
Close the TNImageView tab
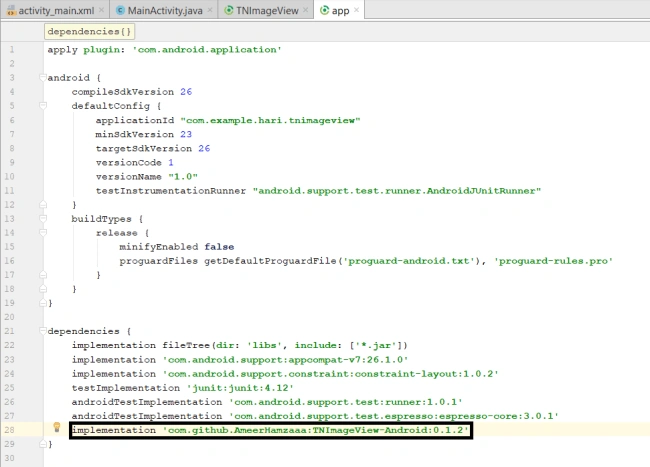pyautogui.click(x=306, y=10)
